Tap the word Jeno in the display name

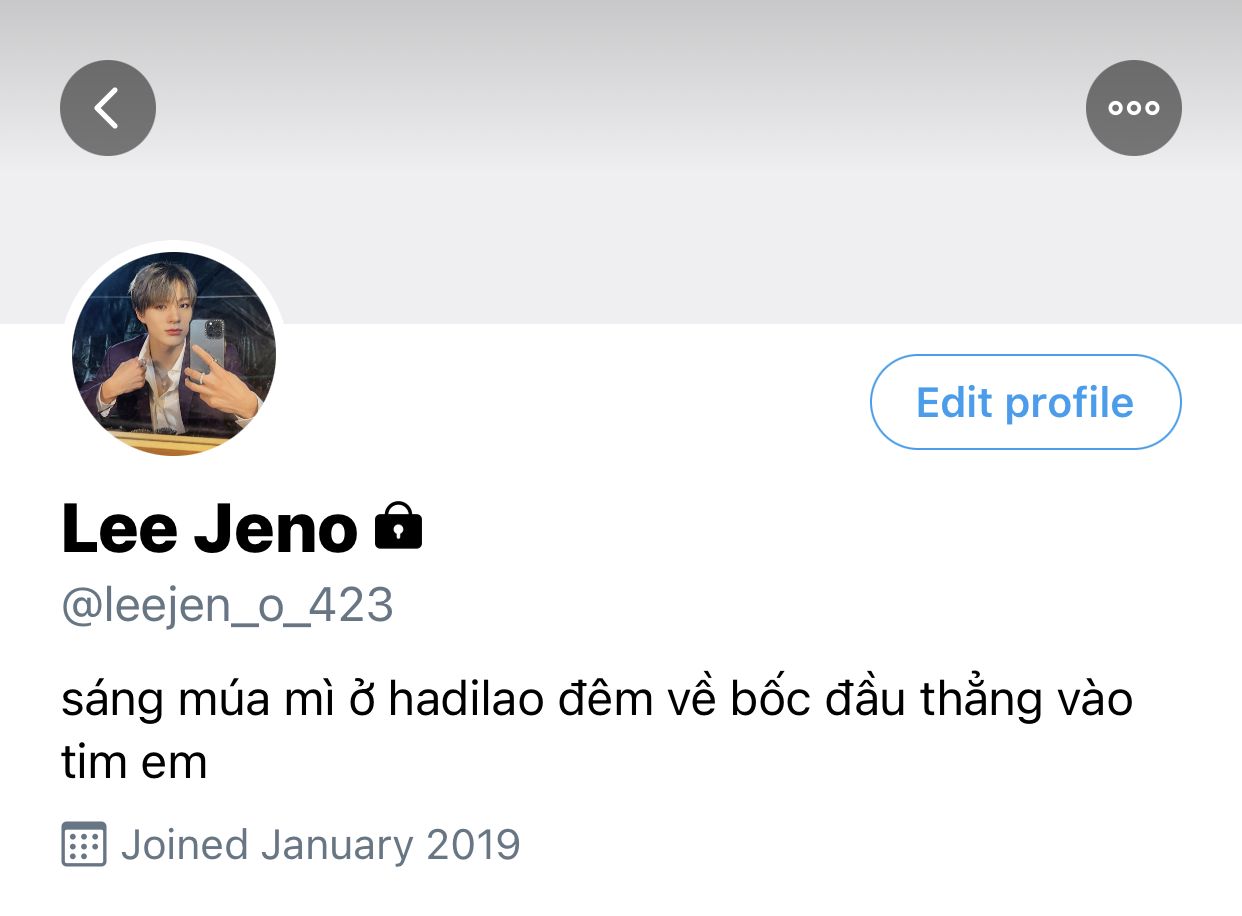click(276, 528)
